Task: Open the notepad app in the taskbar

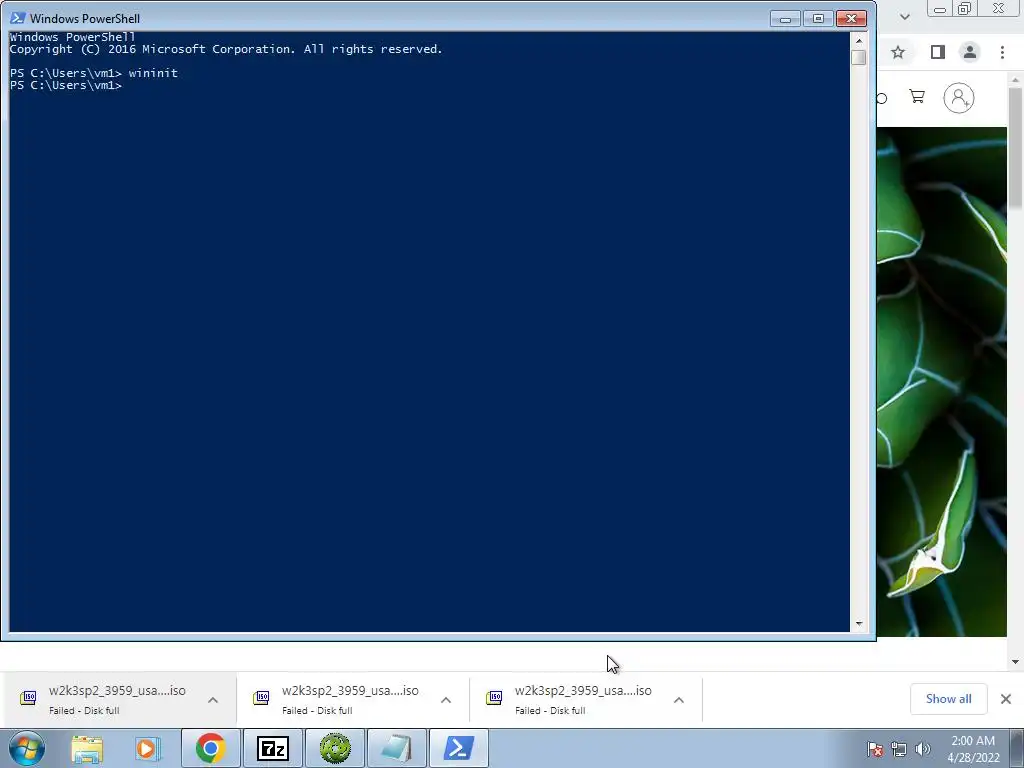Action: point(396,748)
